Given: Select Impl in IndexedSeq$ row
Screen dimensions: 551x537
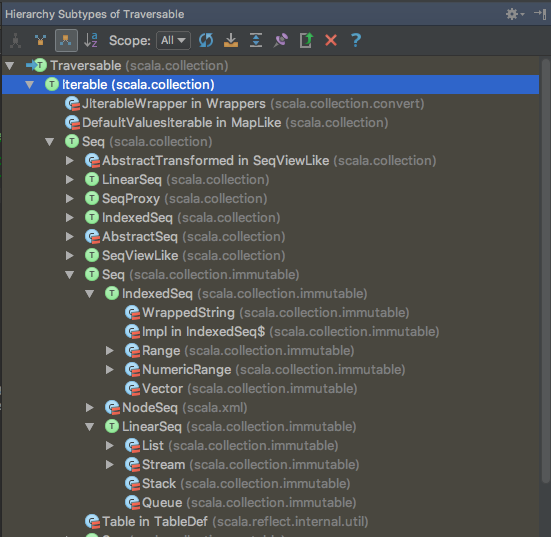Looking at the screenshot, I should pyautogui.click(x=270, y=332).
